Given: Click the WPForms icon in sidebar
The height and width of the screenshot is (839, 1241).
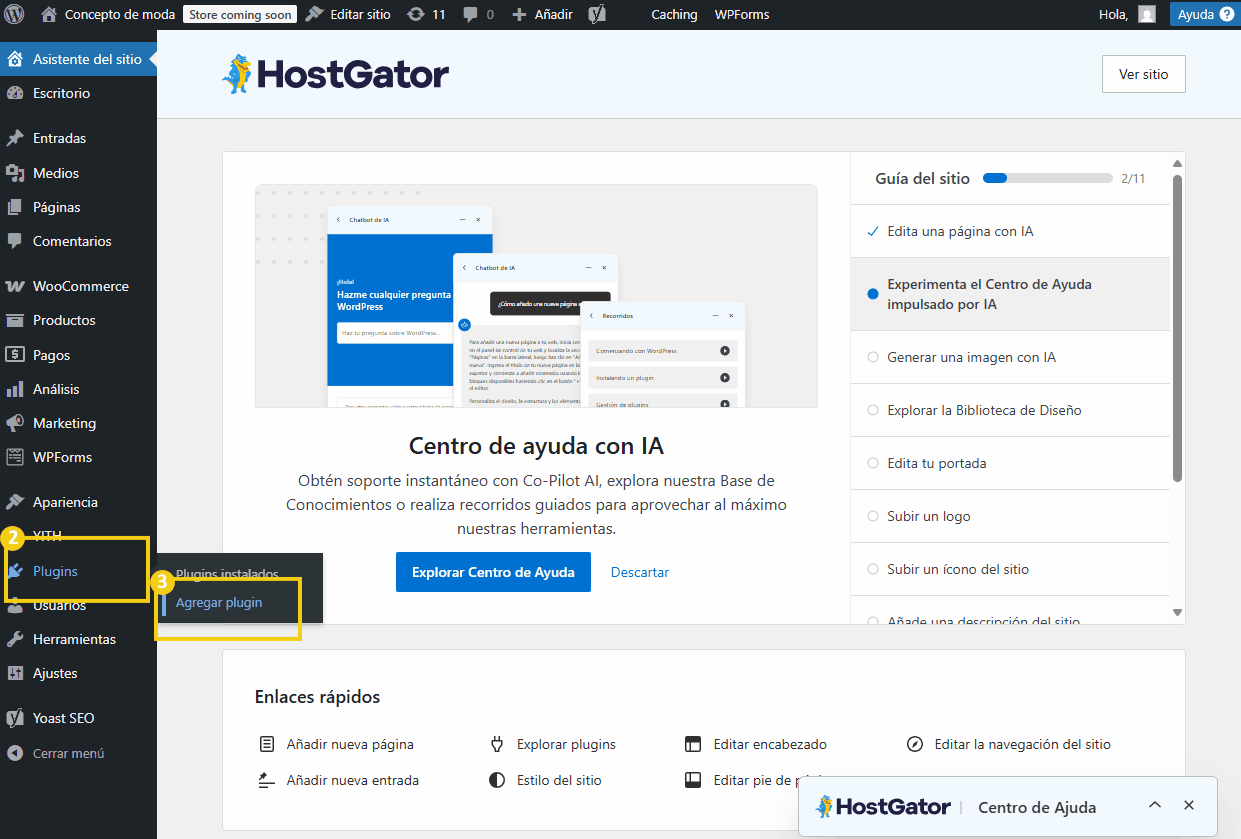Looking at the screenshot, I should pos(15,457).
